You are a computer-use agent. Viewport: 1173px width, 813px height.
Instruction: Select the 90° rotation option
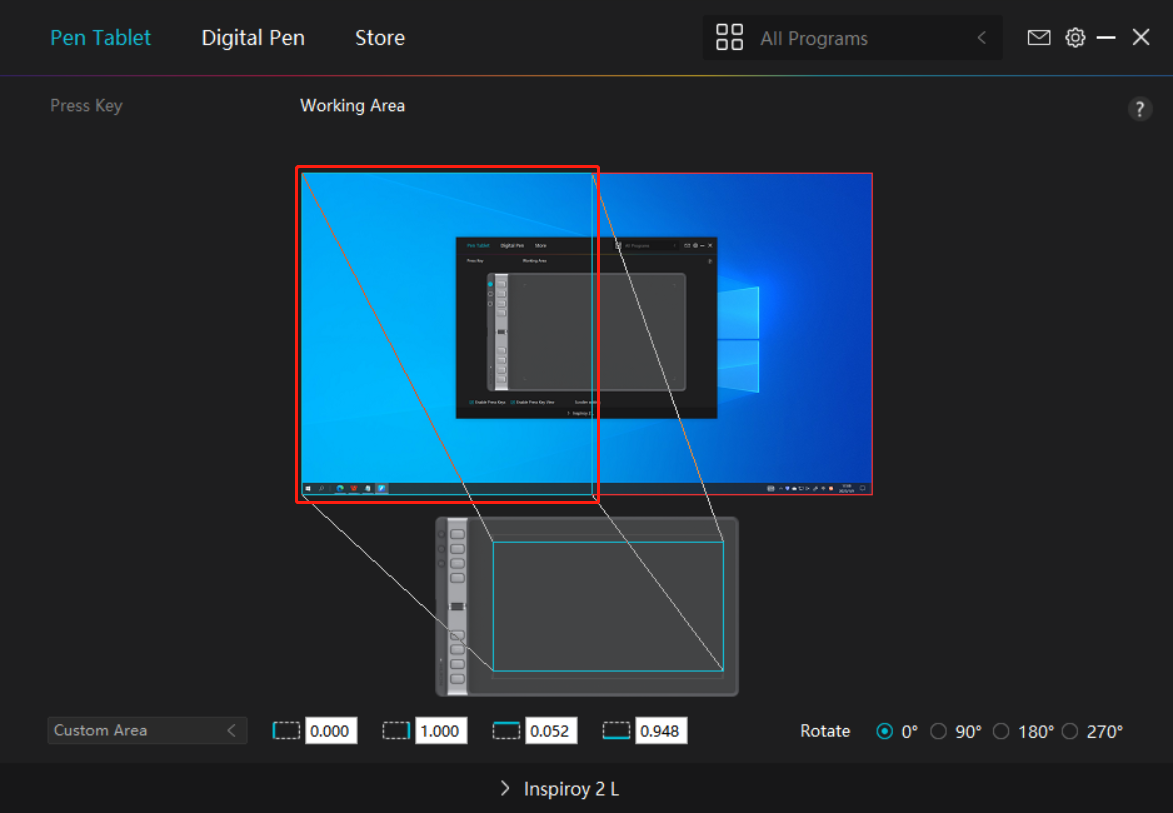(x=938, y=731)
